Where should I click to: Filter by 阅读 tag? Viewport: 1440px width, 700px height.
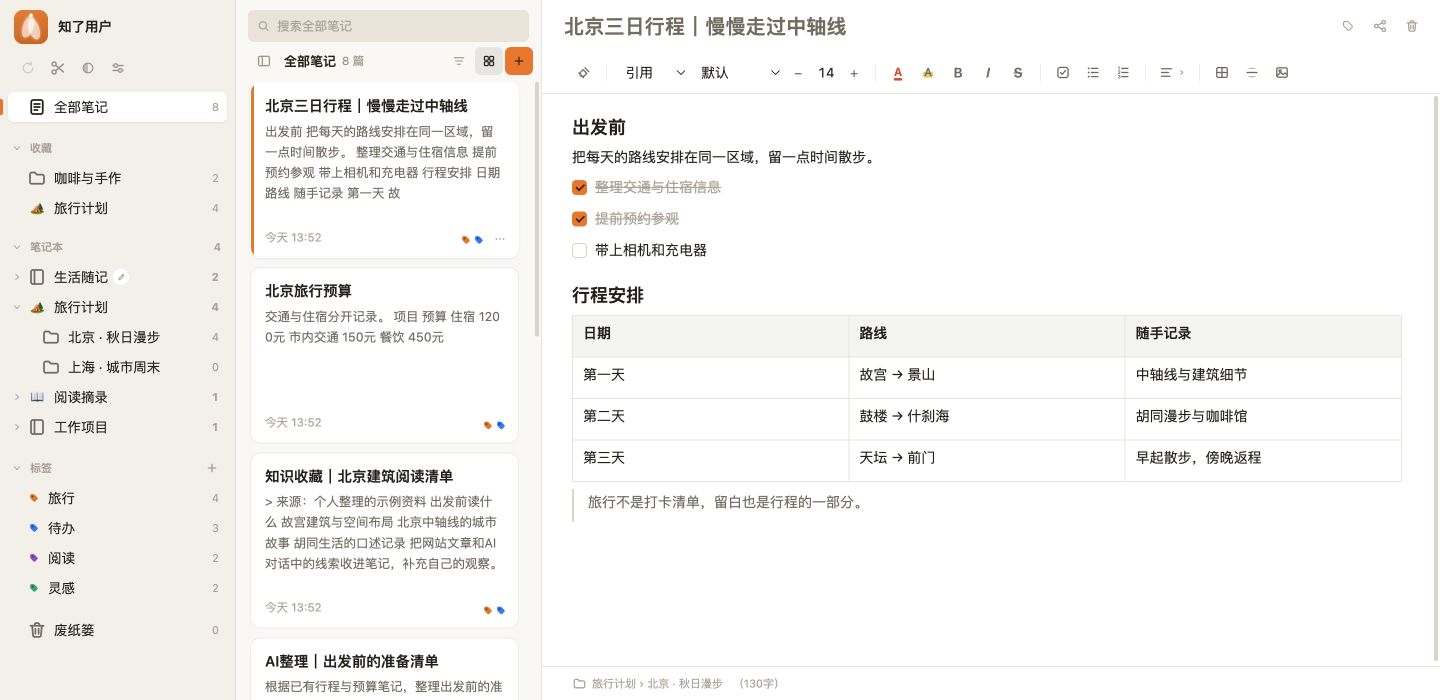coord(117,558)
